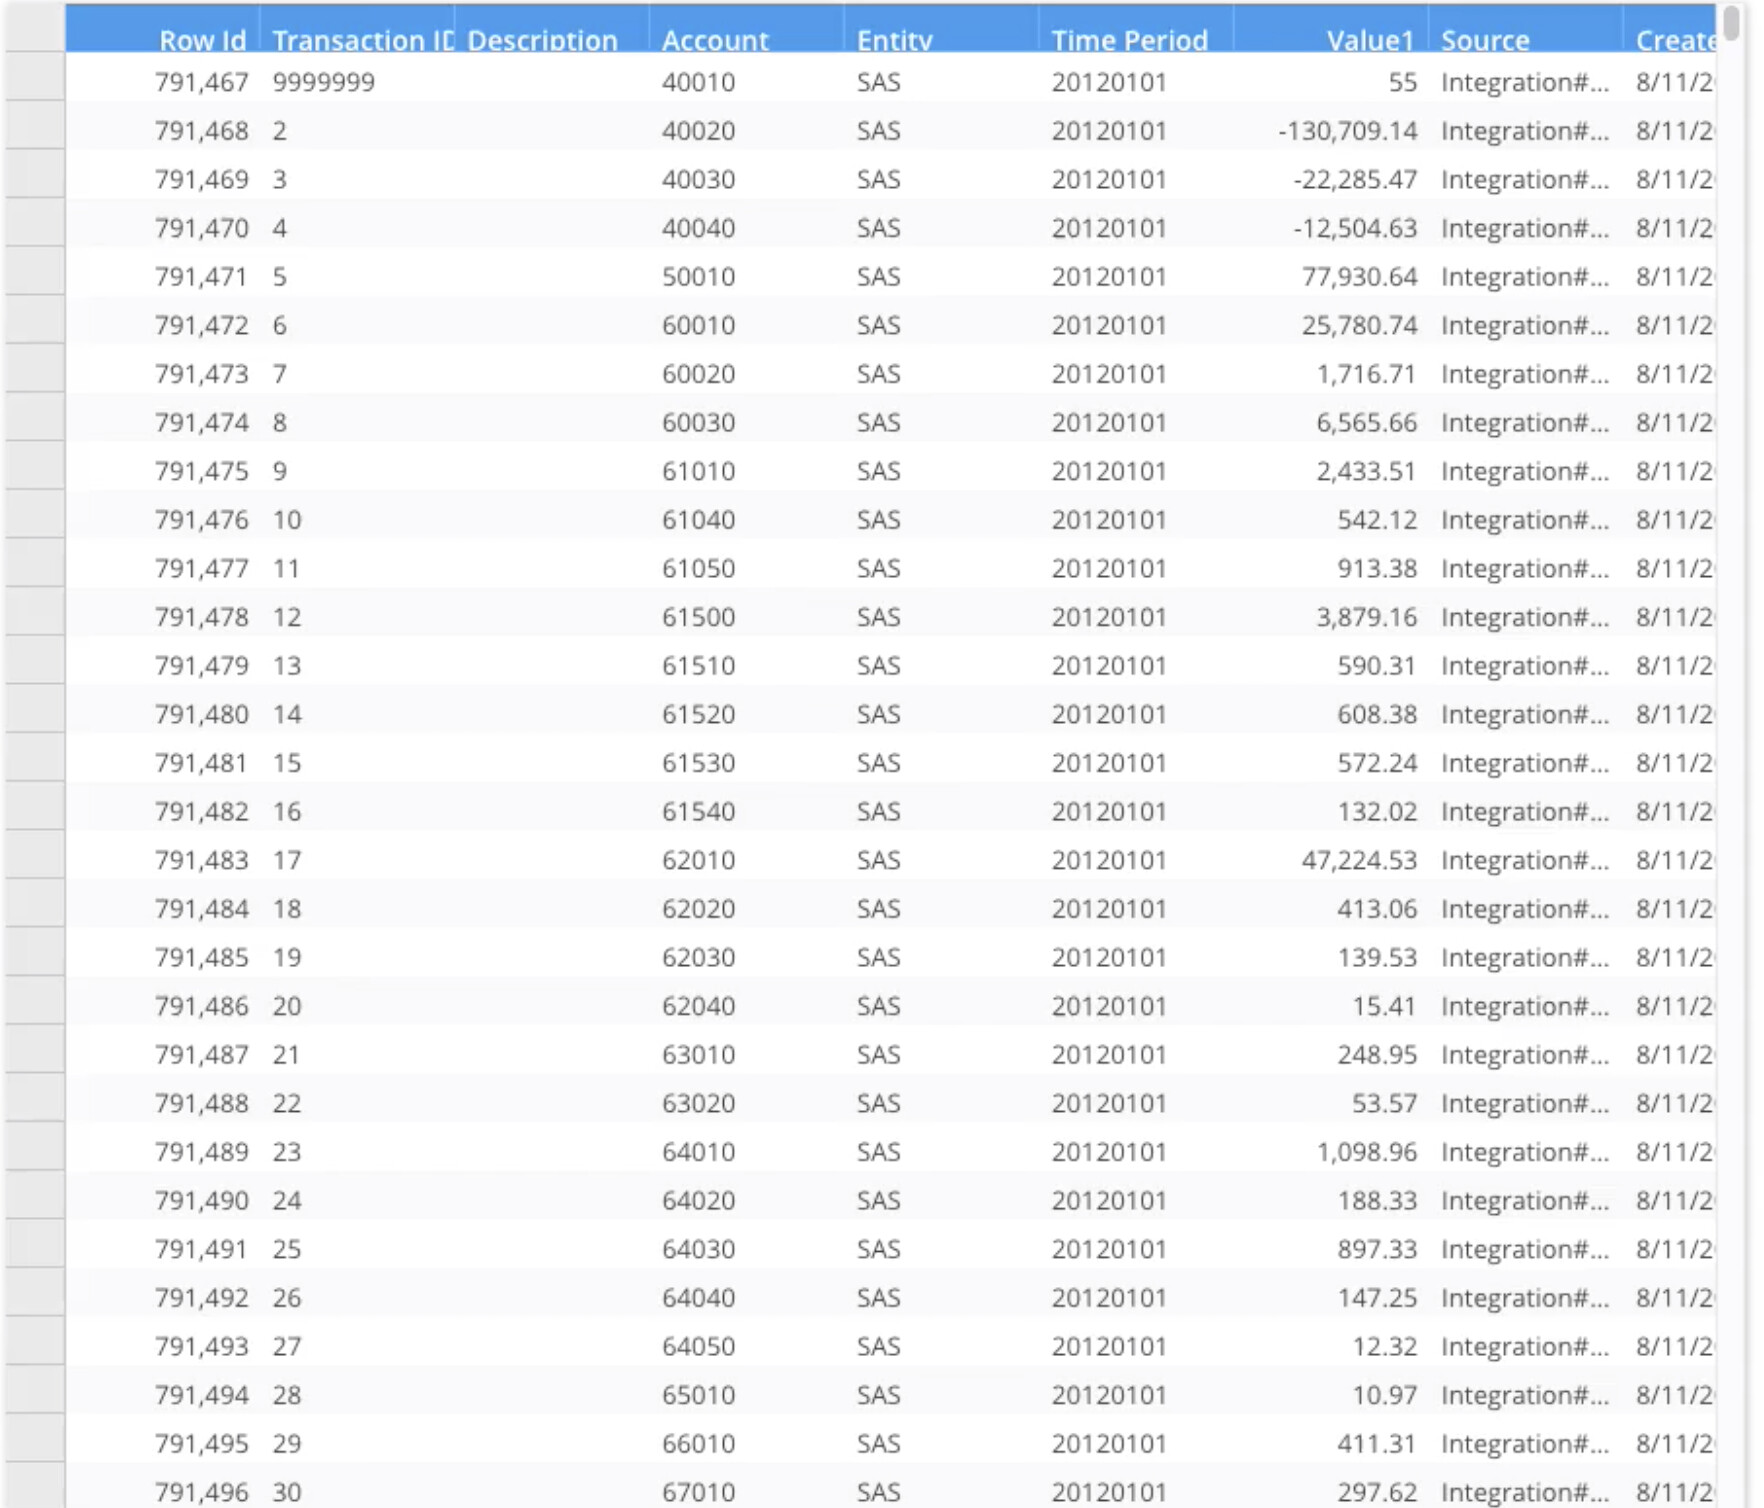Click the vertical scrollbar thumb
1764x1508 pixels.
coord(1732,23)
